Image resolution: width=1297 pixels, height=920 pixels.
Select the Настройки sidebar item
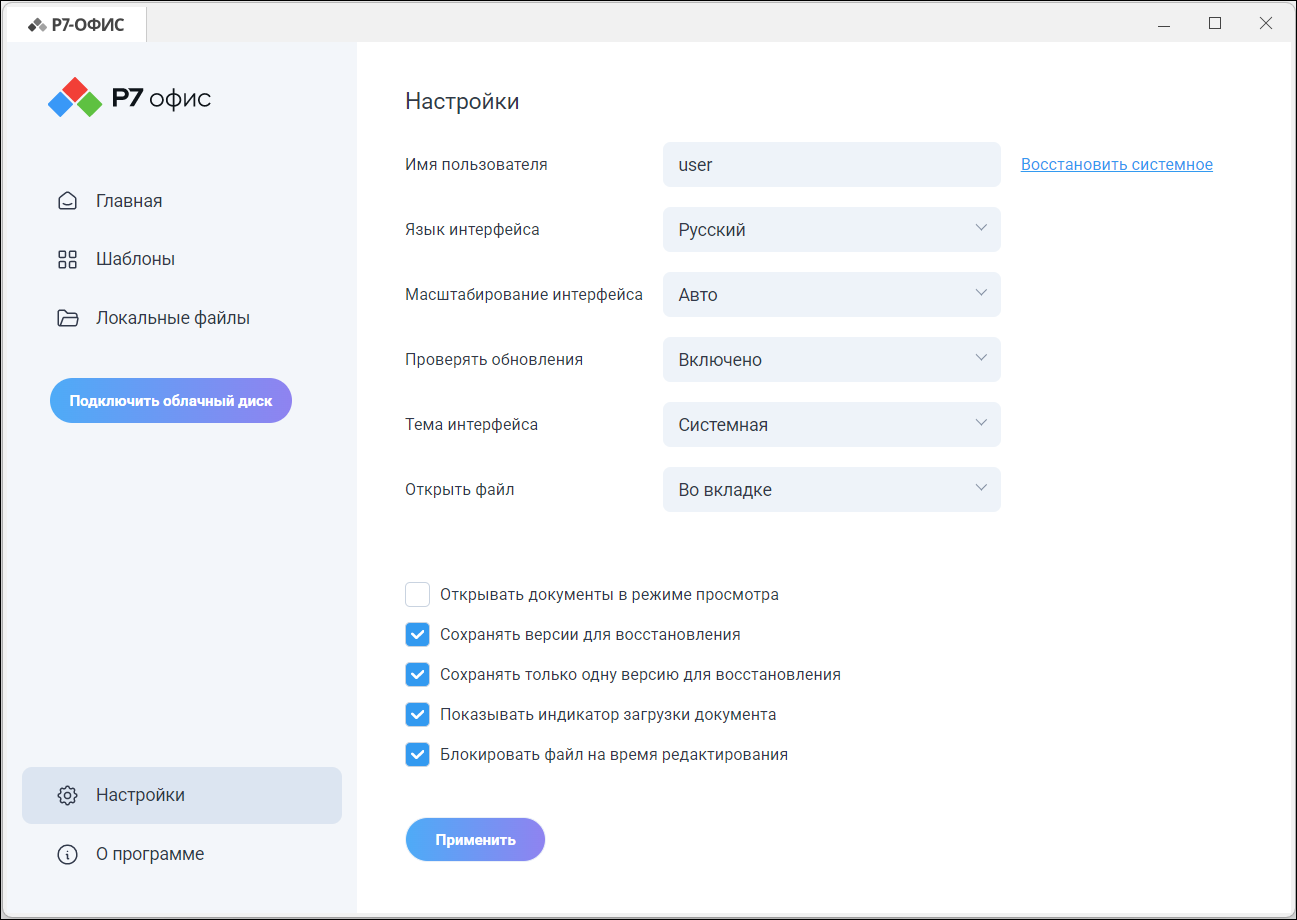click(x=181, y=795)
